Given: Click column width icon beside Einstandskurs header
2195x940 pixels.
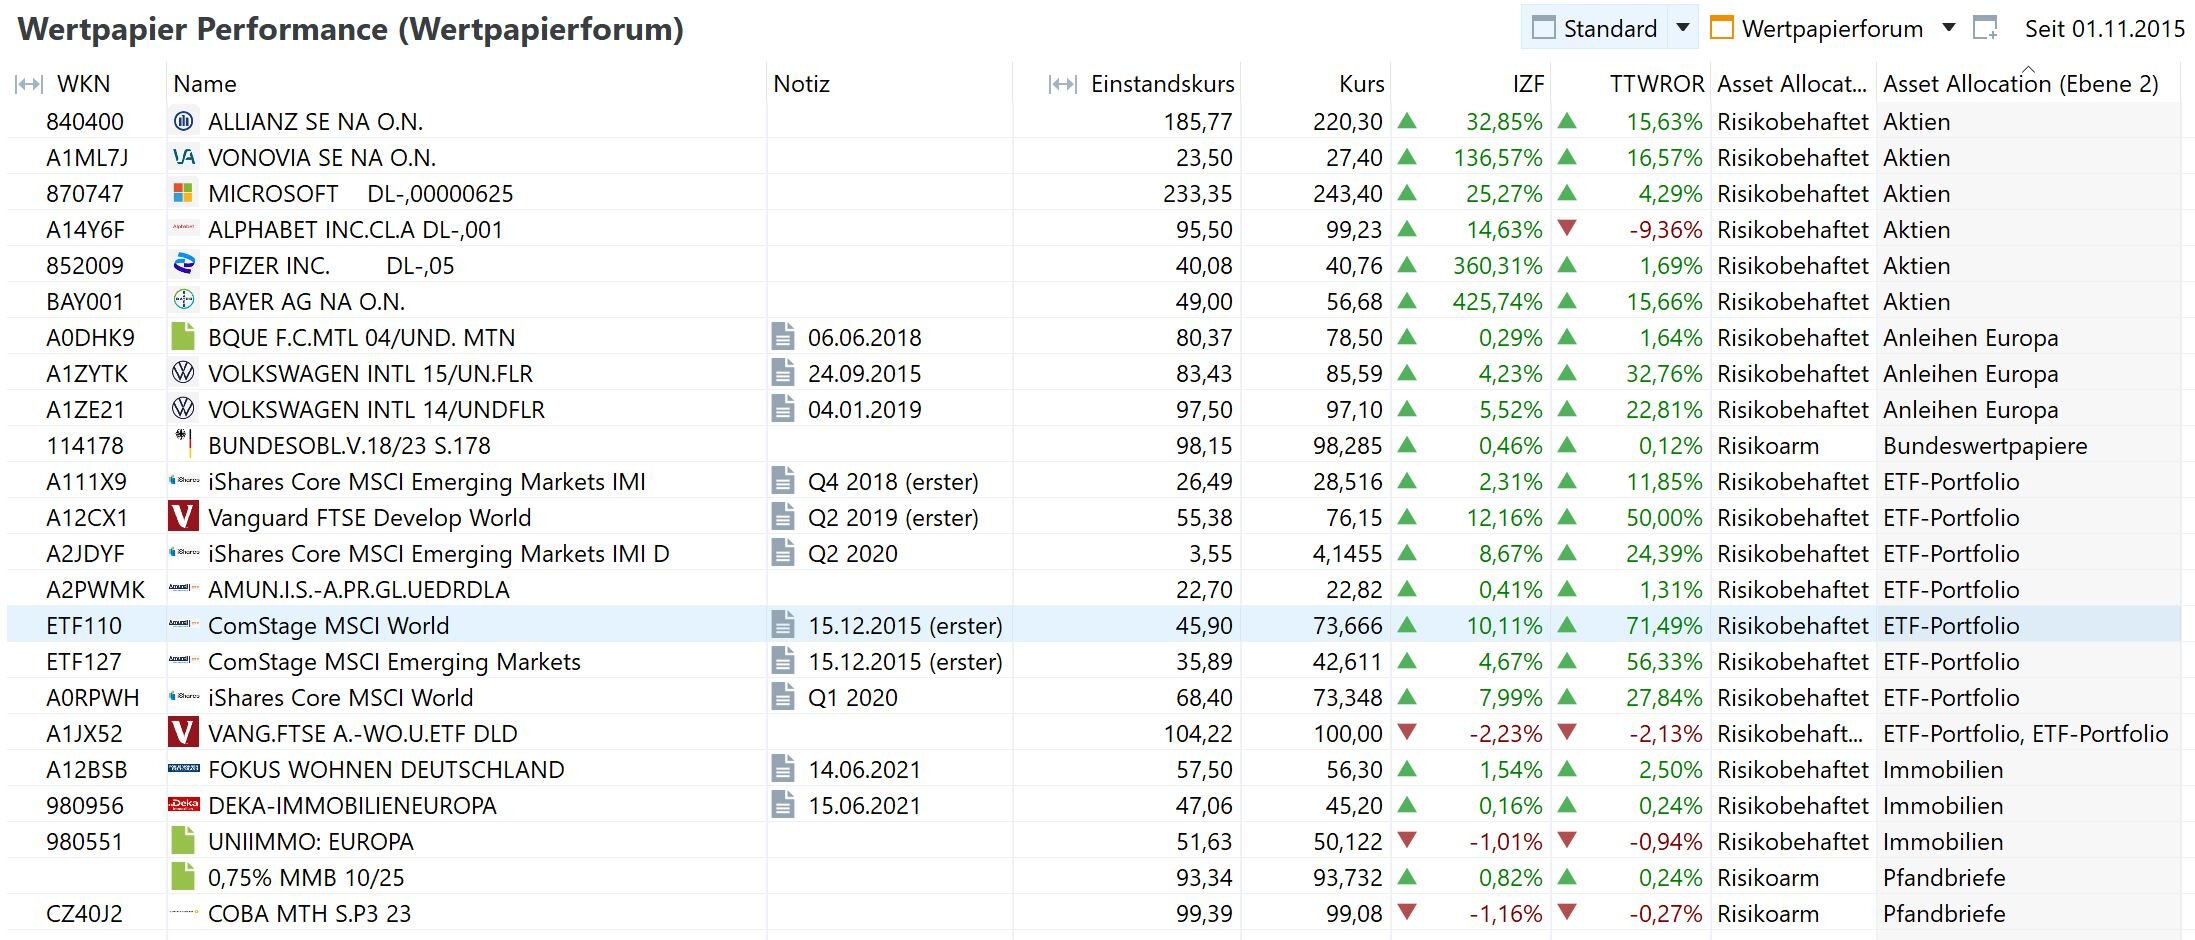Looking at the screenshot, I should point(1062,84).
